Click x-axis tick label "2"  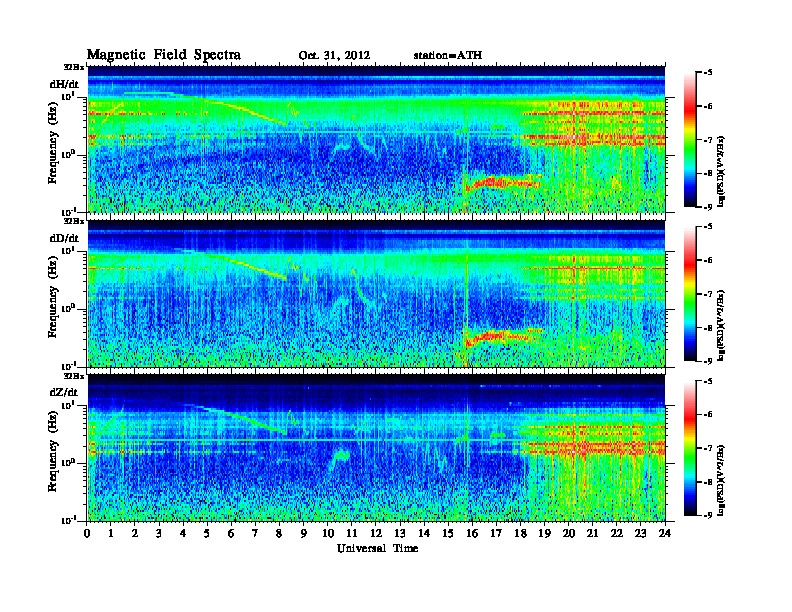pos(135,533)
